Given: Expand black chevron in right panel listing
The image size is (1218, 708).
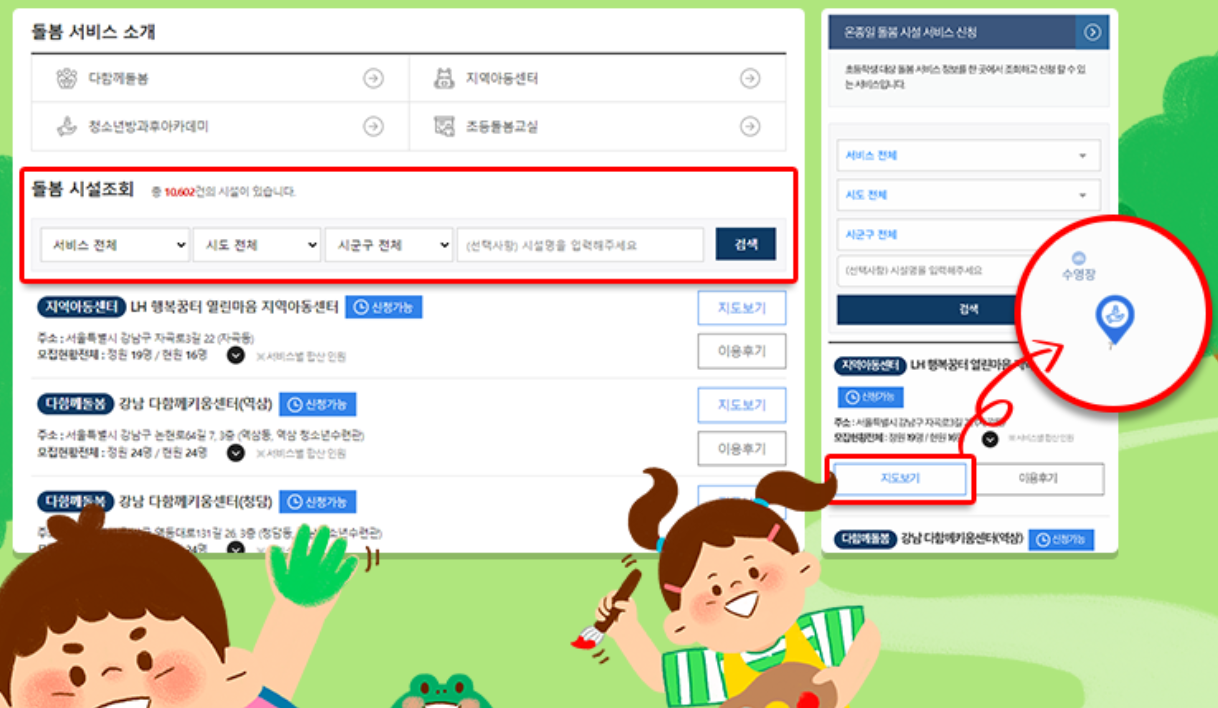Looking at the screenshot, I should tap(990, 438).
